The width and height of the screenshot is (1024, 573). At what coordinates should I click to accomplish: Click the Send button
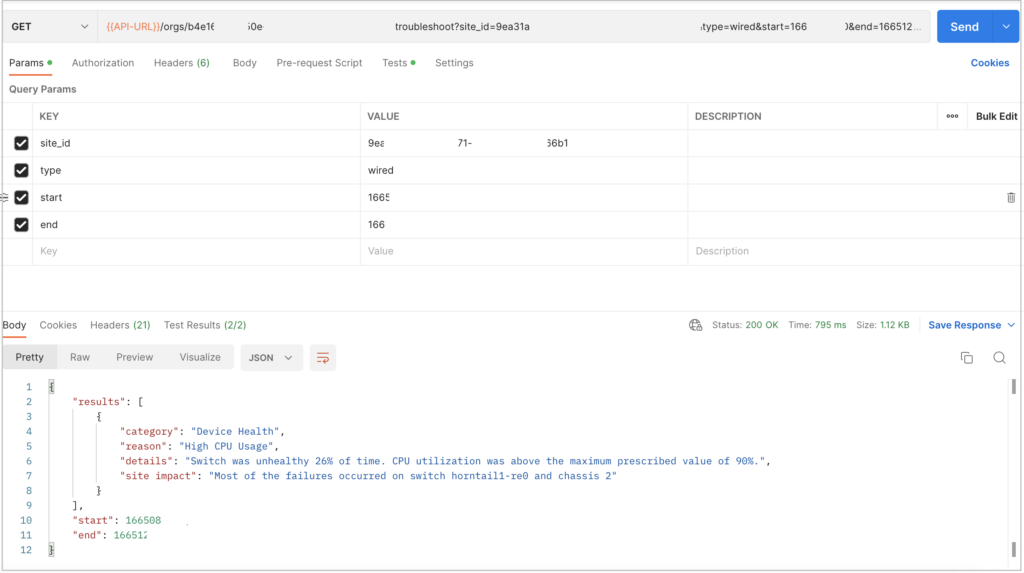pos(965,27)
